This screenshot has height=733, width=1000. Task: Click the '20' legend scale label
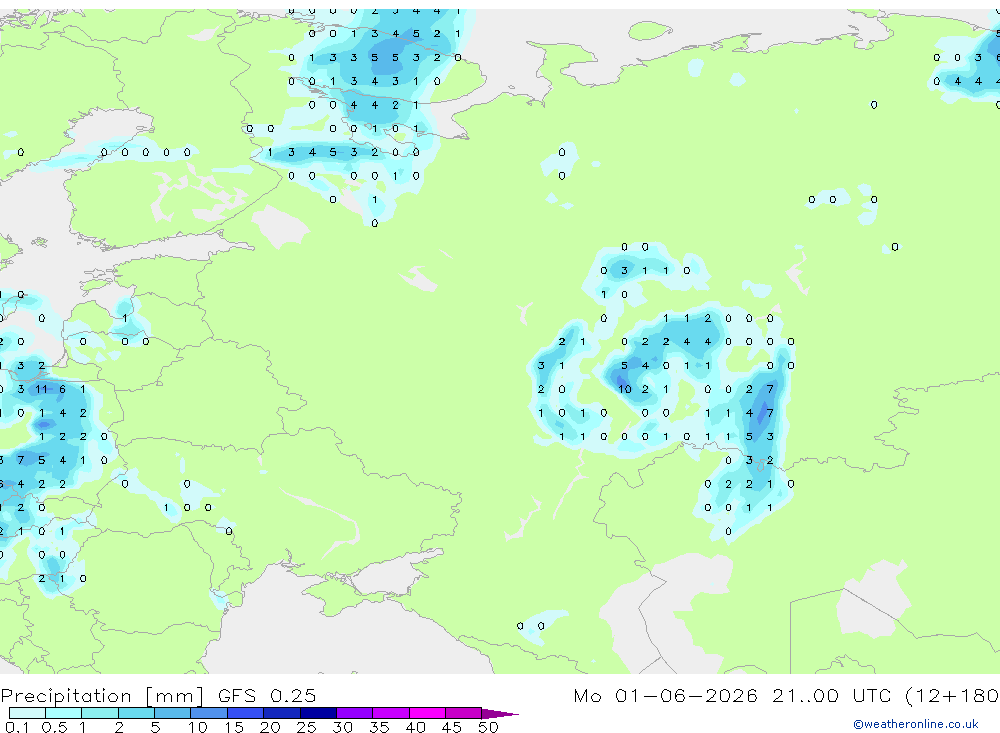coord(270,727)
